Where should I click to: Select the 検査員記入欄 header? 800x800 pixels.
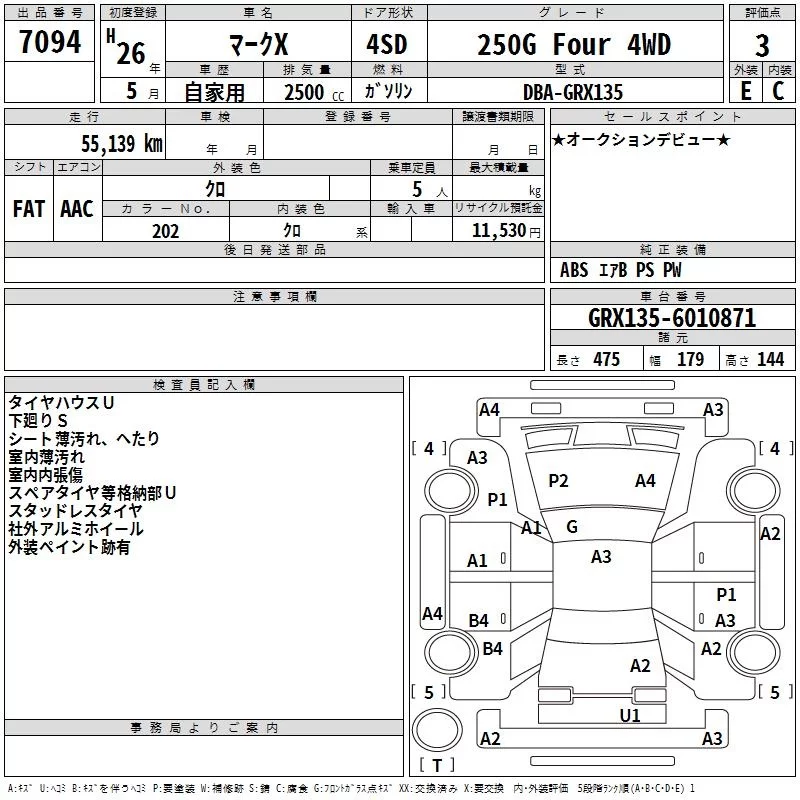click(x=204, y=385)
